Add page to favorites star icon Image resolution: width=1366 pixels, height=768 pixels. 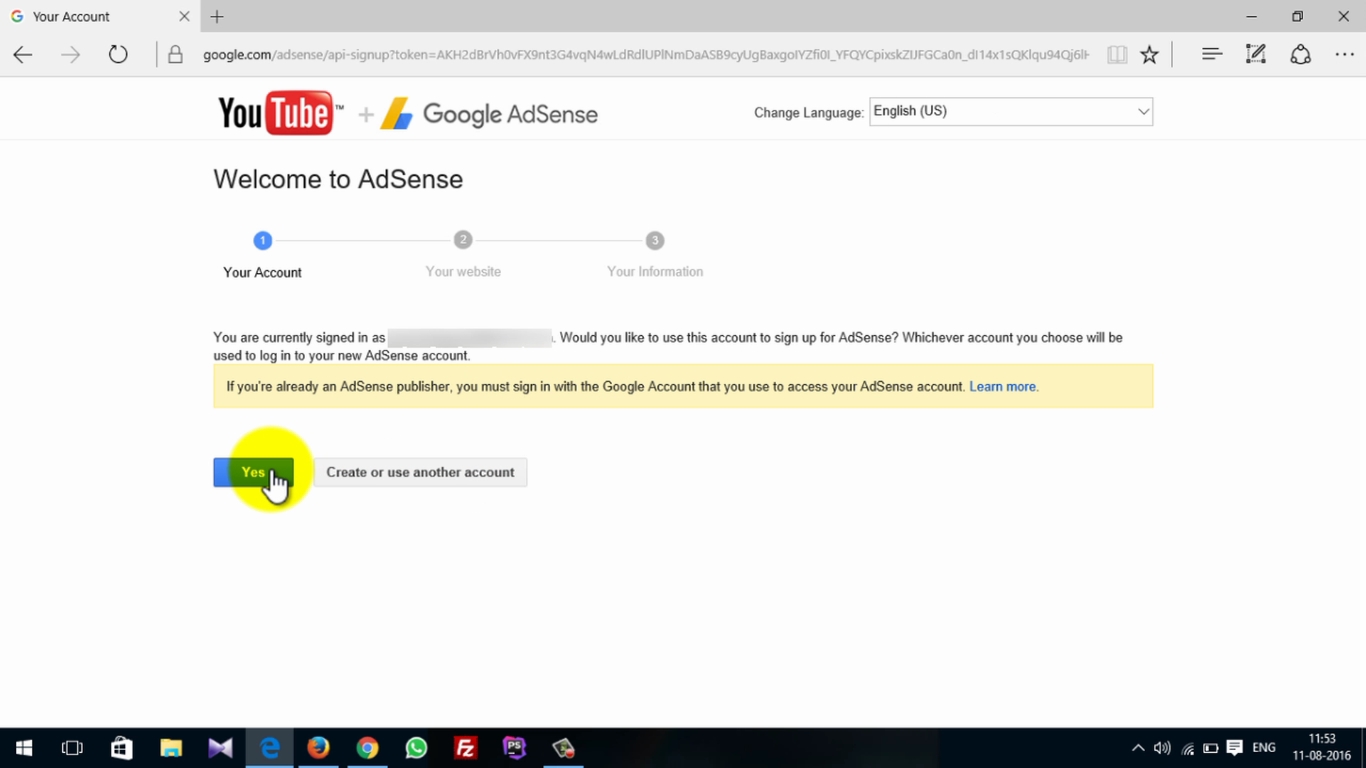1150,55
